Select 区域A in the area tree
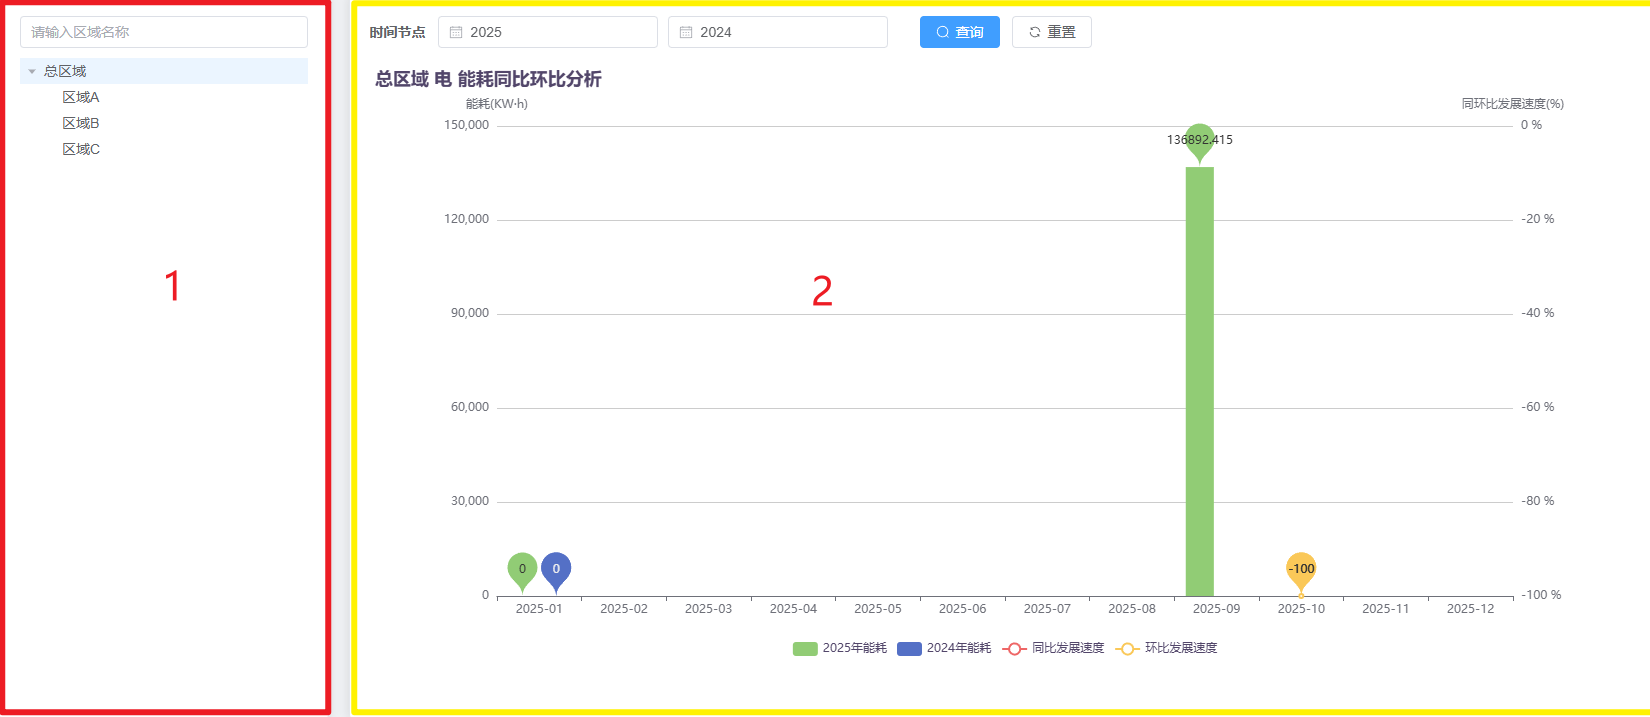1650x717 pixels. pos(81,97)
